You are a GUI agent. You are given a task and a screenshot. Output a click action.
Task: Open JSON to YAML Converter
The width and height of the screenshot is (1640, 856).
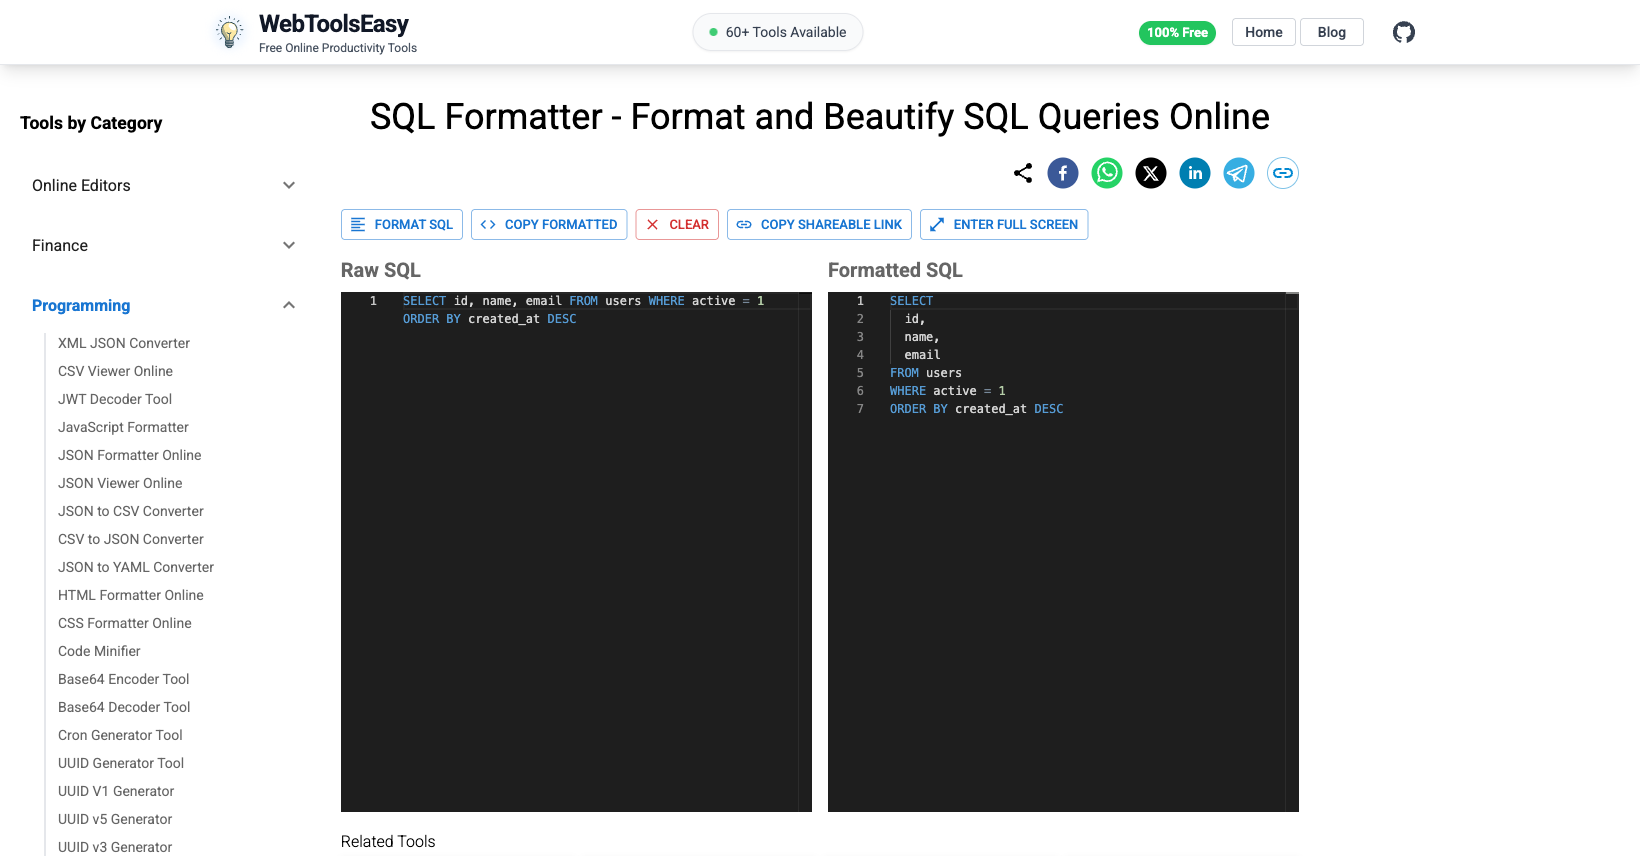click(136, 567)
